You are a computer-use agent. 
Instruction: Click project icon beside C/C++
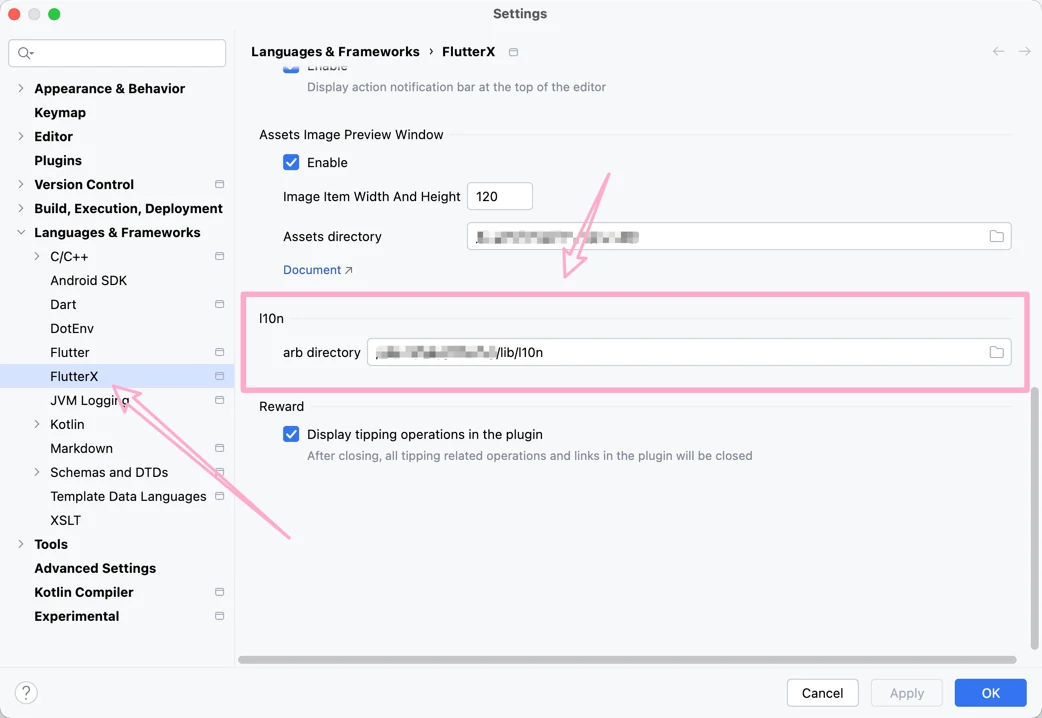coord(219,256)
